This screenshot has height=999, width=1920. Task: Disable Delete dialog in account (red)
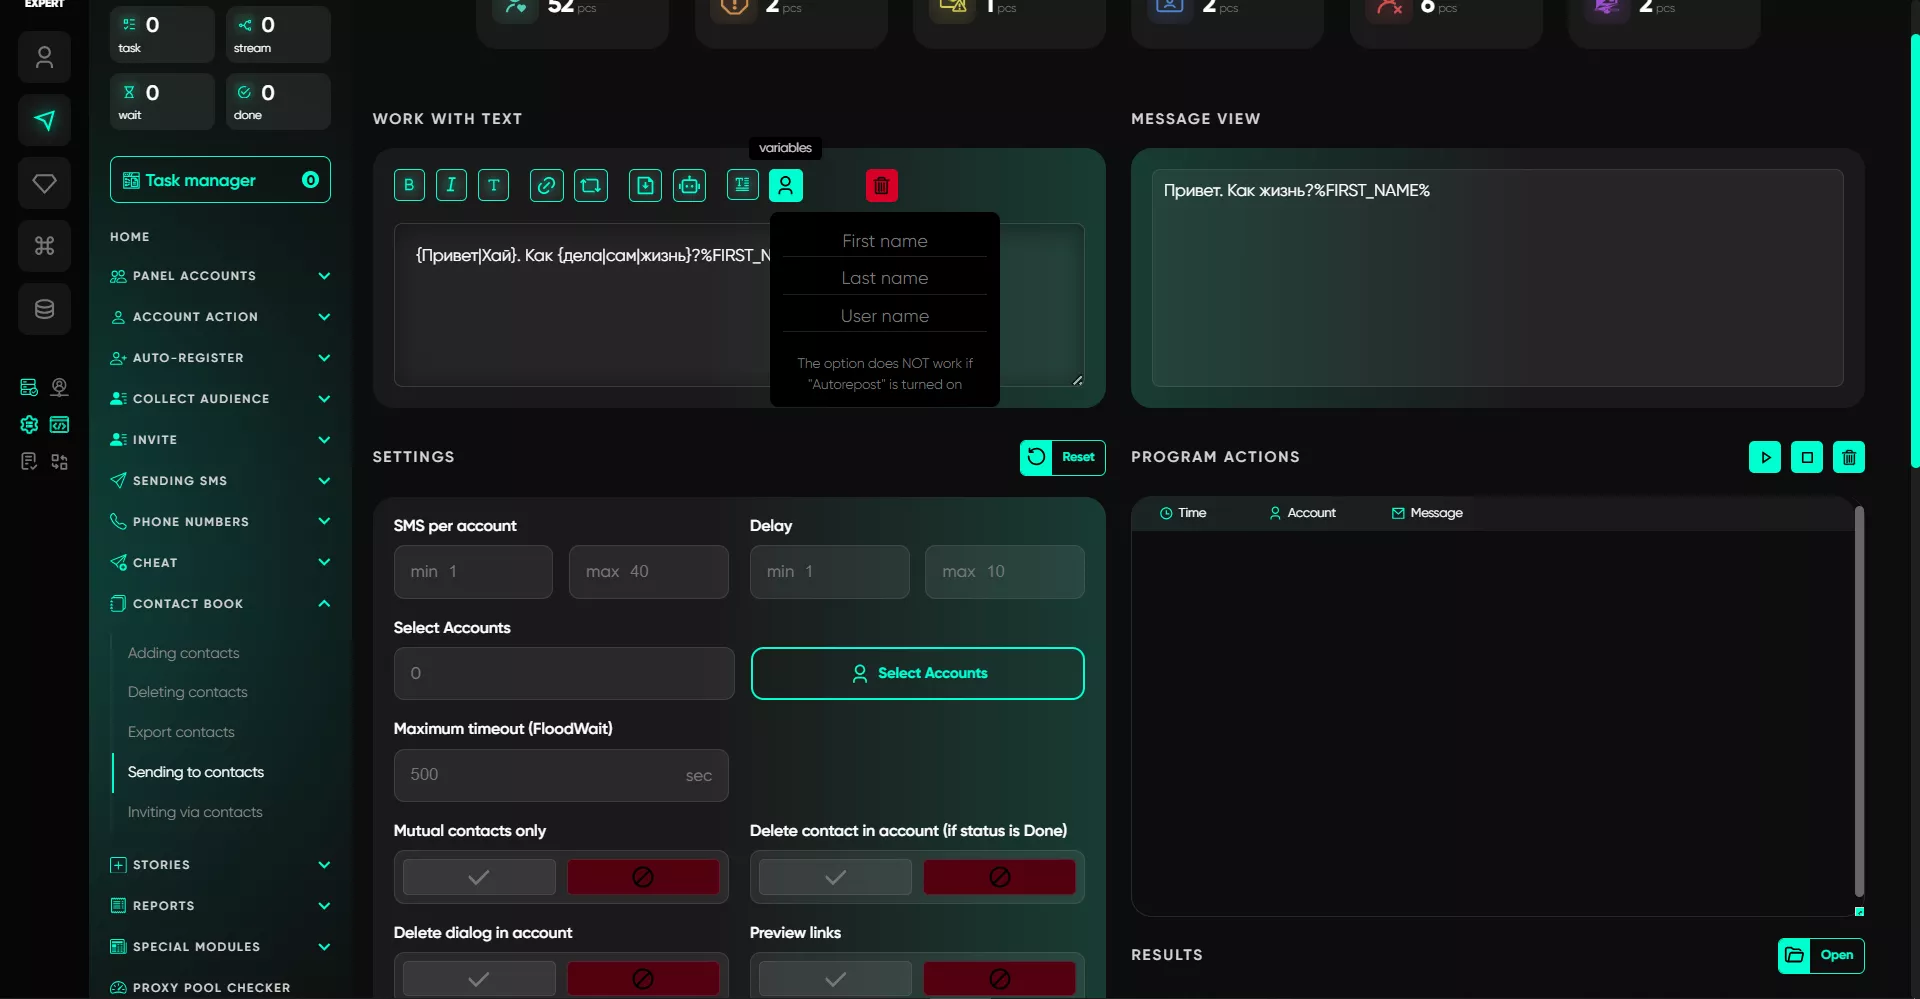[643, 979]
